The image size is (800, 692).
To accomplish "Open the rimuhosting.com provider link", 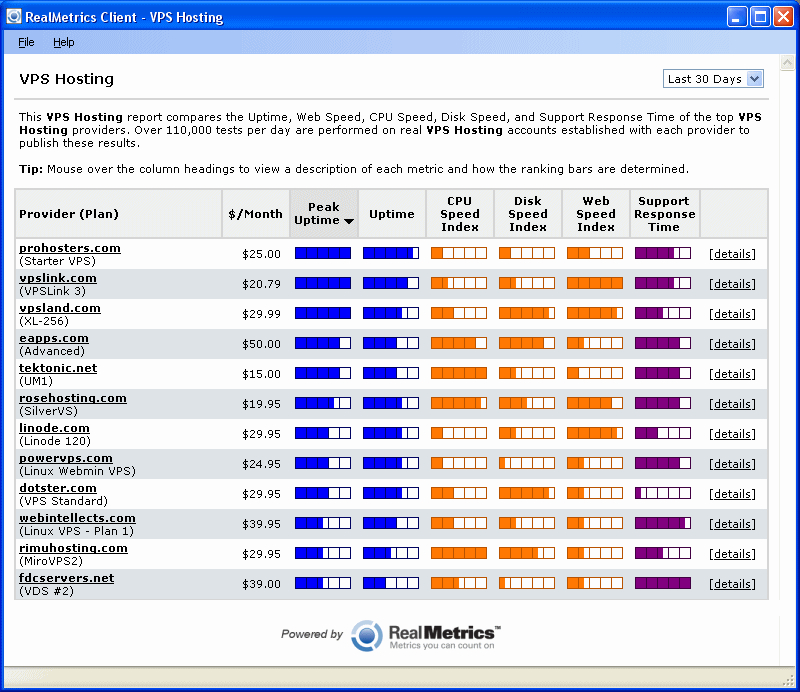I will 73,548.
